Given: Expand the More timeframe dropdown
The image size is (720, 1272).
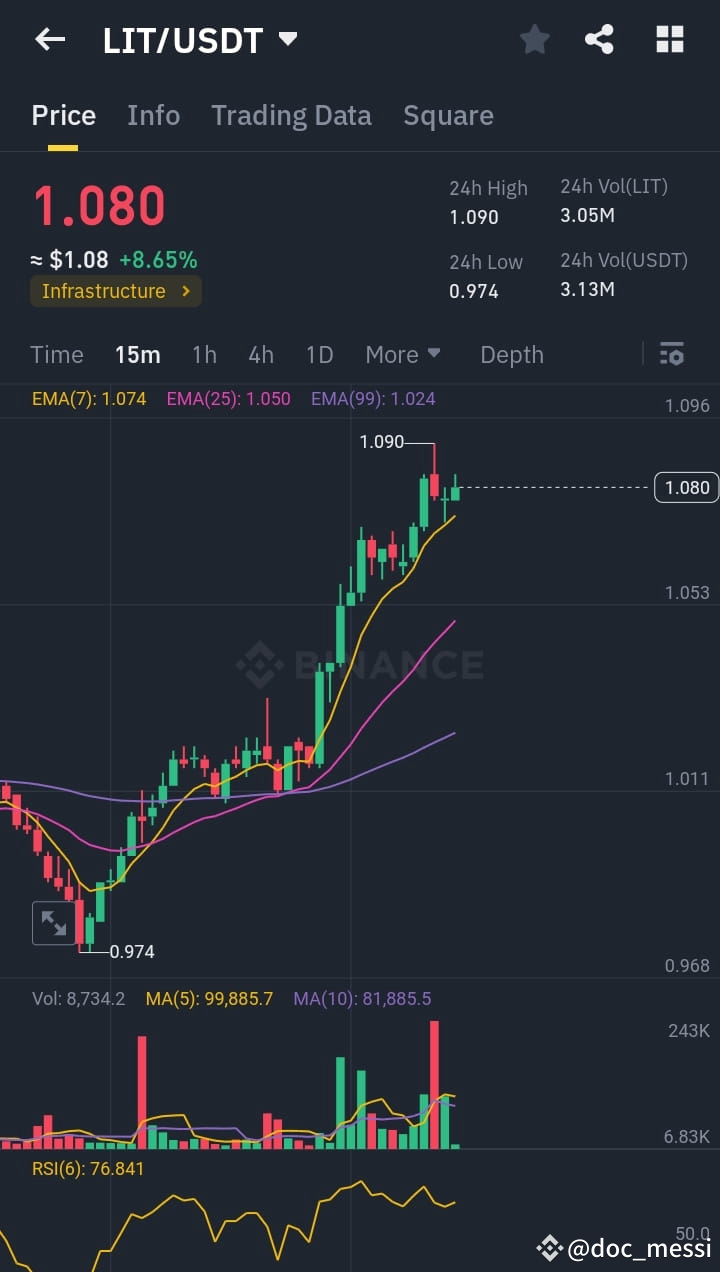Looking at the screenshot, I should (403, 354).
